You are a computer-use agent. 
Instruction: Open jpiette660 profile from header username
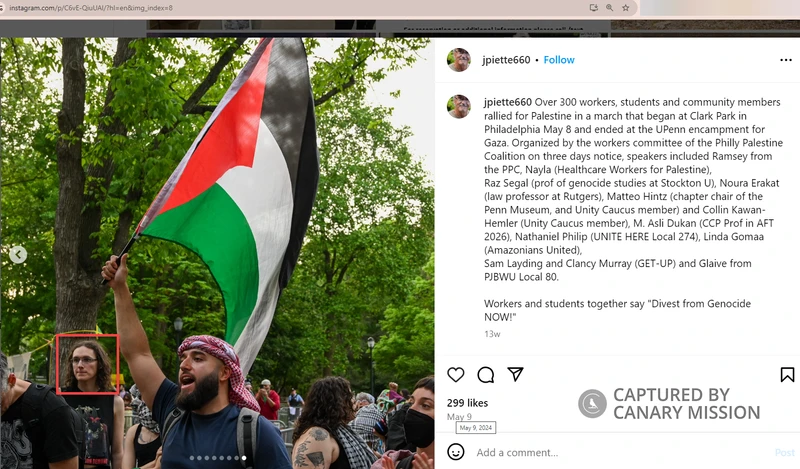(506, 60)
